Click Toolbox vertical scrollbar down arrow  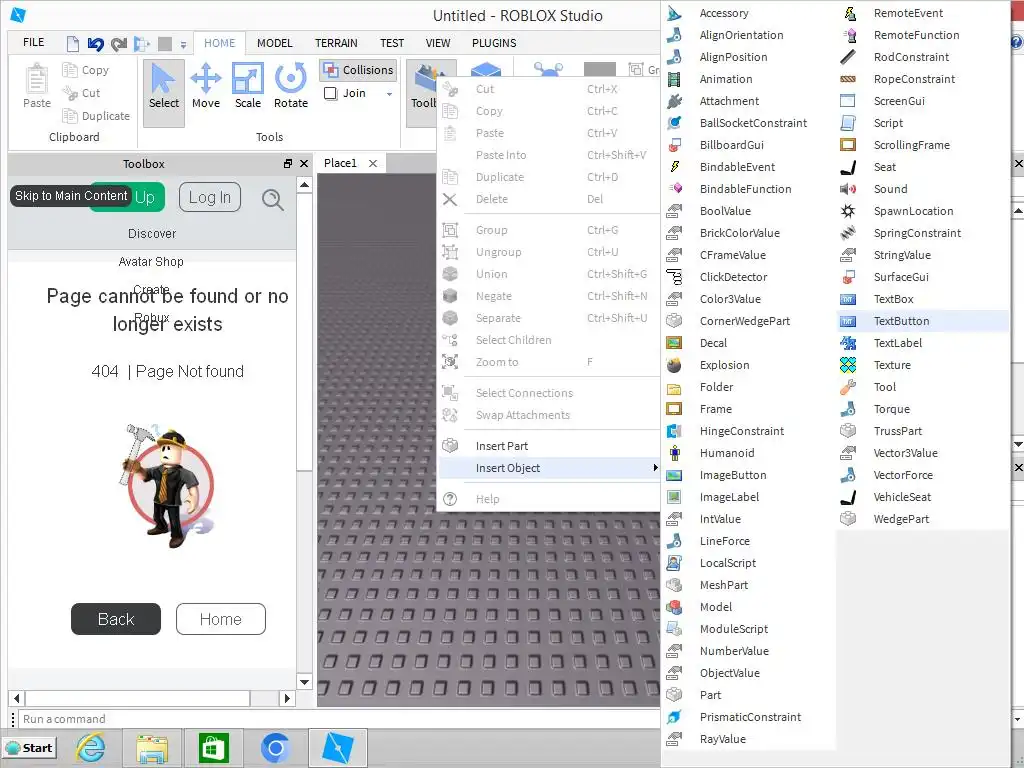[304, 682]
